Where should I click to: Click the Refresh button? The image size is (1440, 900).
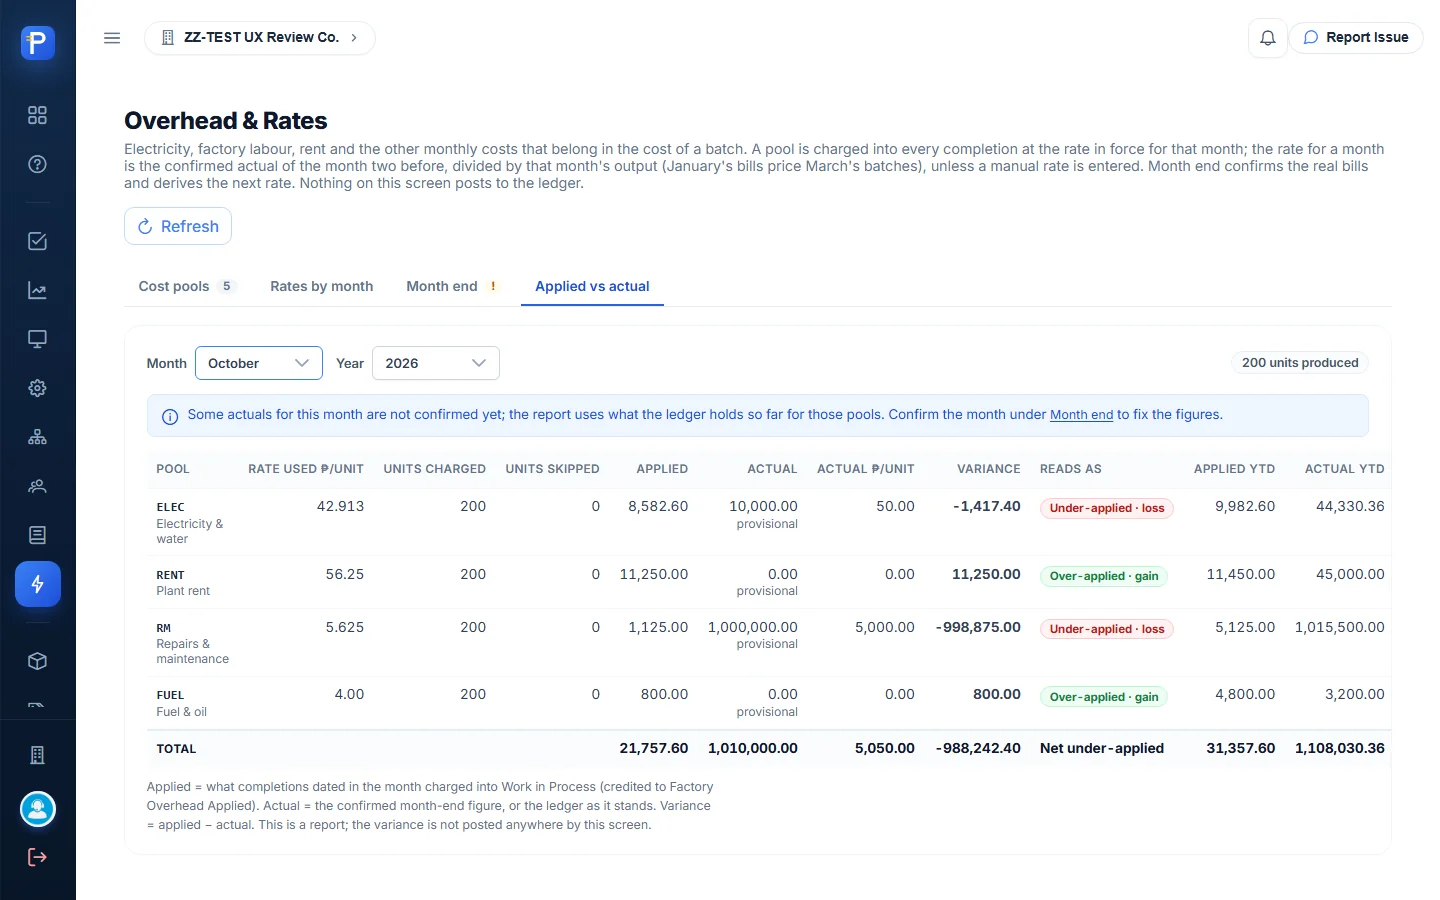click(178, 226)
